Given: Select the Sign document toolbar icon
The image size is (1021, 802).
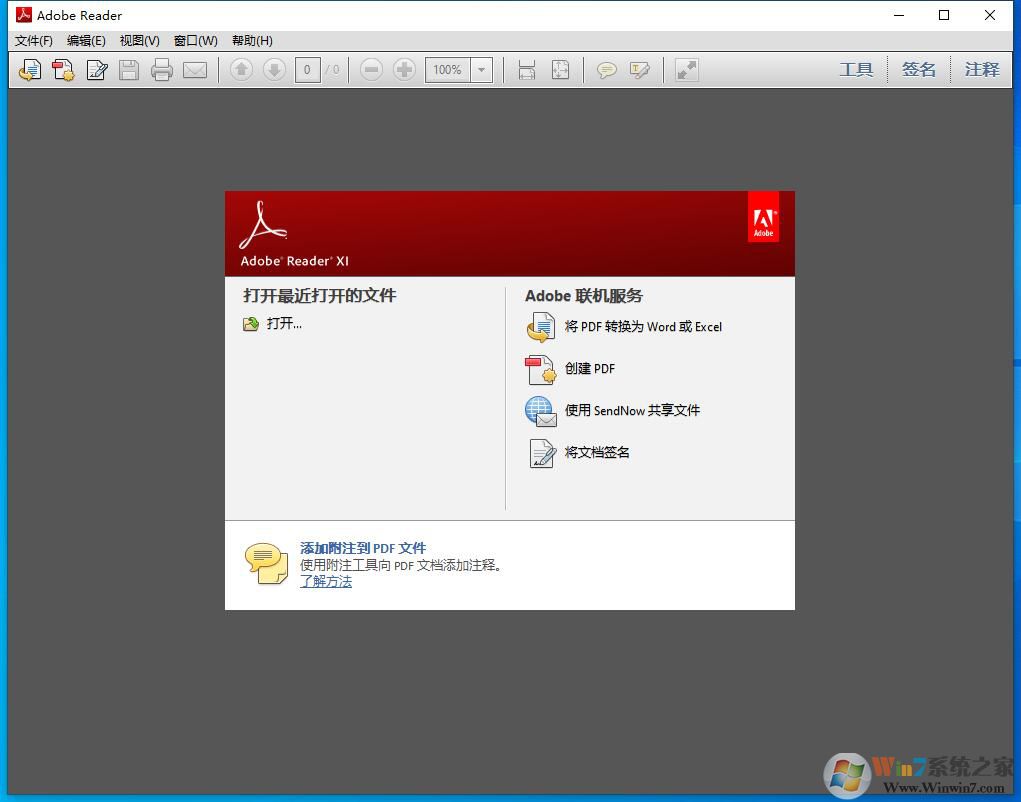Looking at the screenshot, I should click(96, 69).
